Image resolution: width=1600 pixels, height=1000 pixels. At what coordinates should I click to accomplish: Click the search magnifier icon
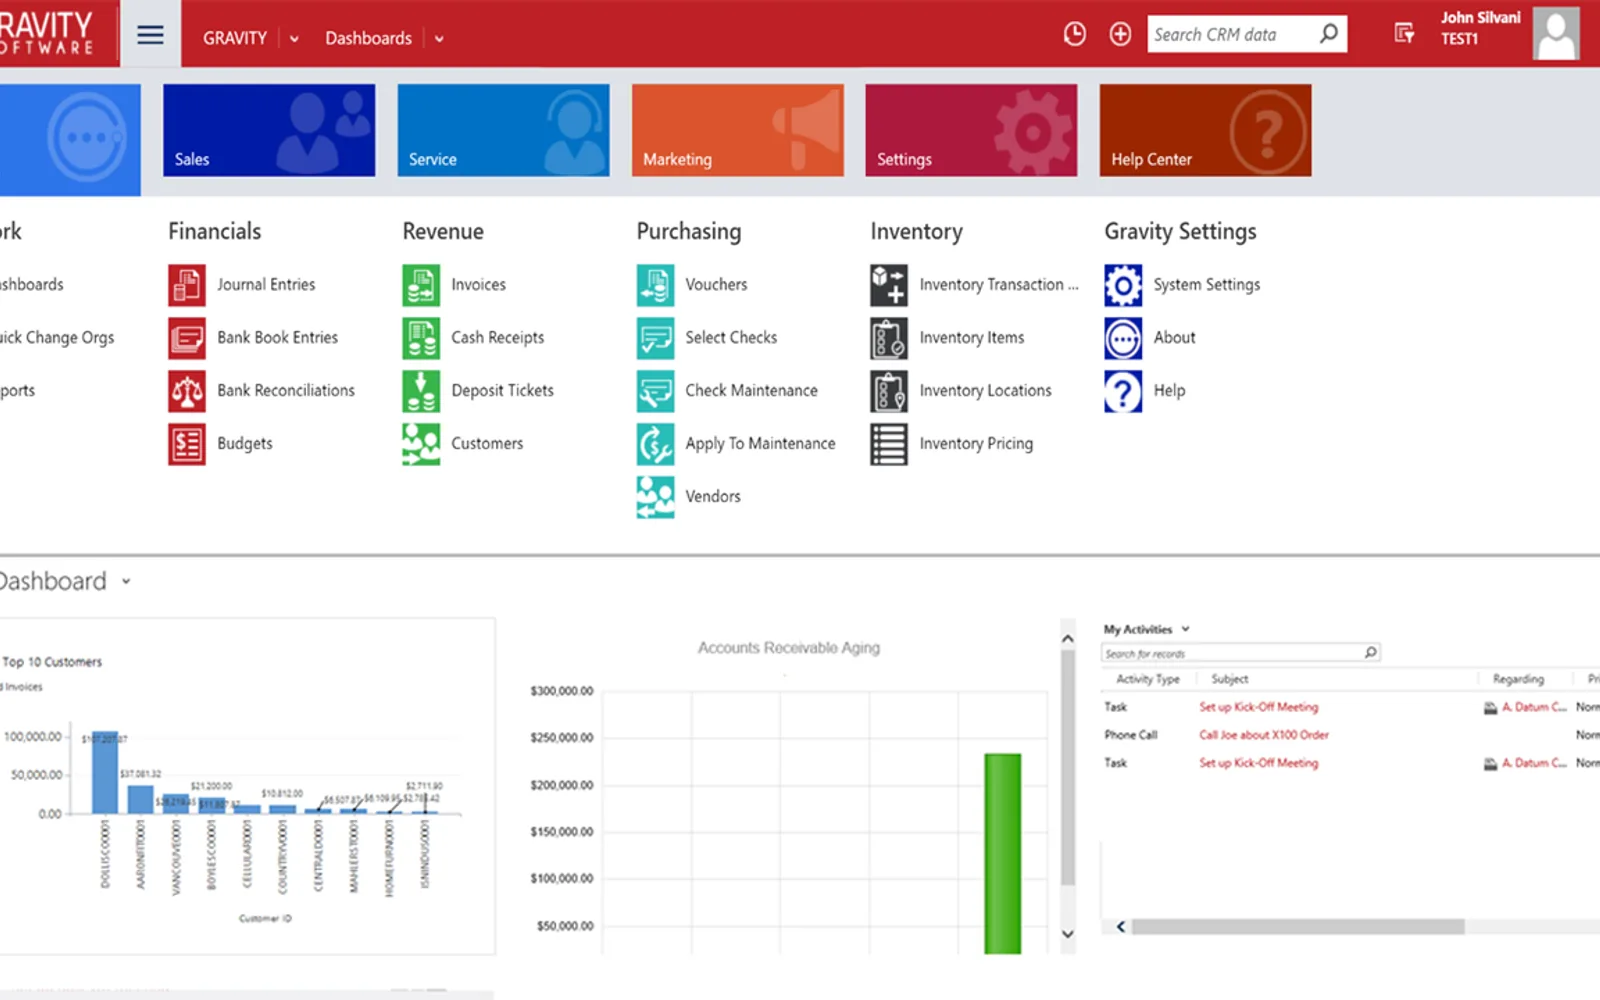pos(1328,34)
